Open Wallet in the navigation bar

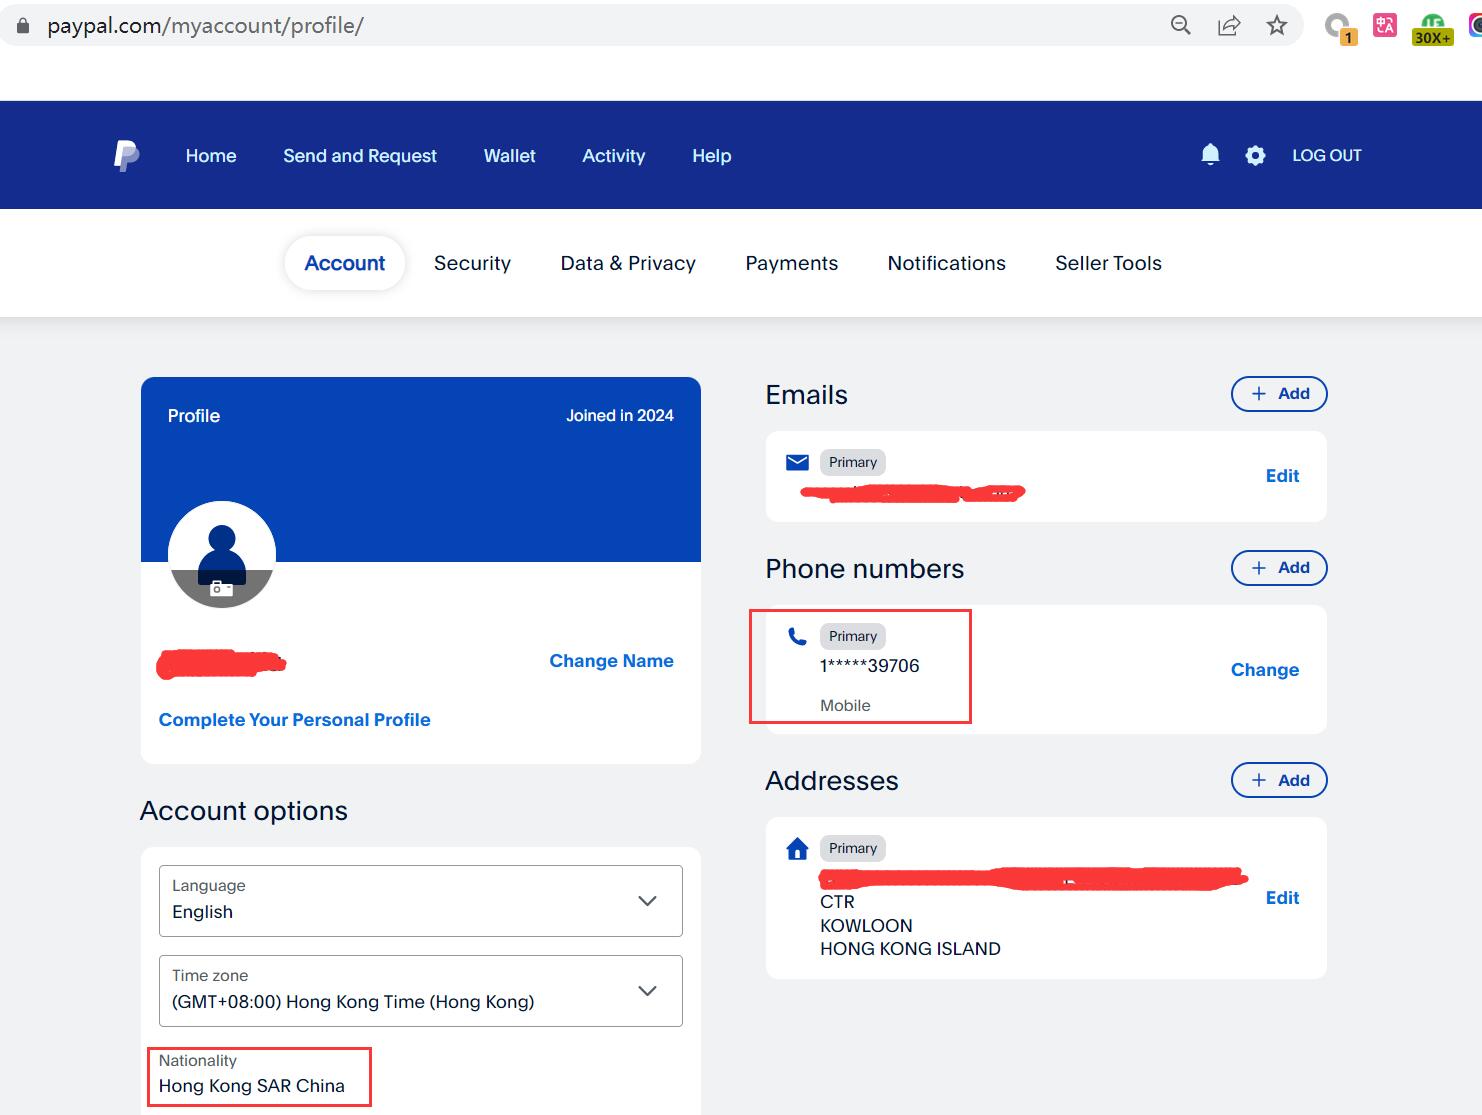pyautogui.click(x=510, y=156)
